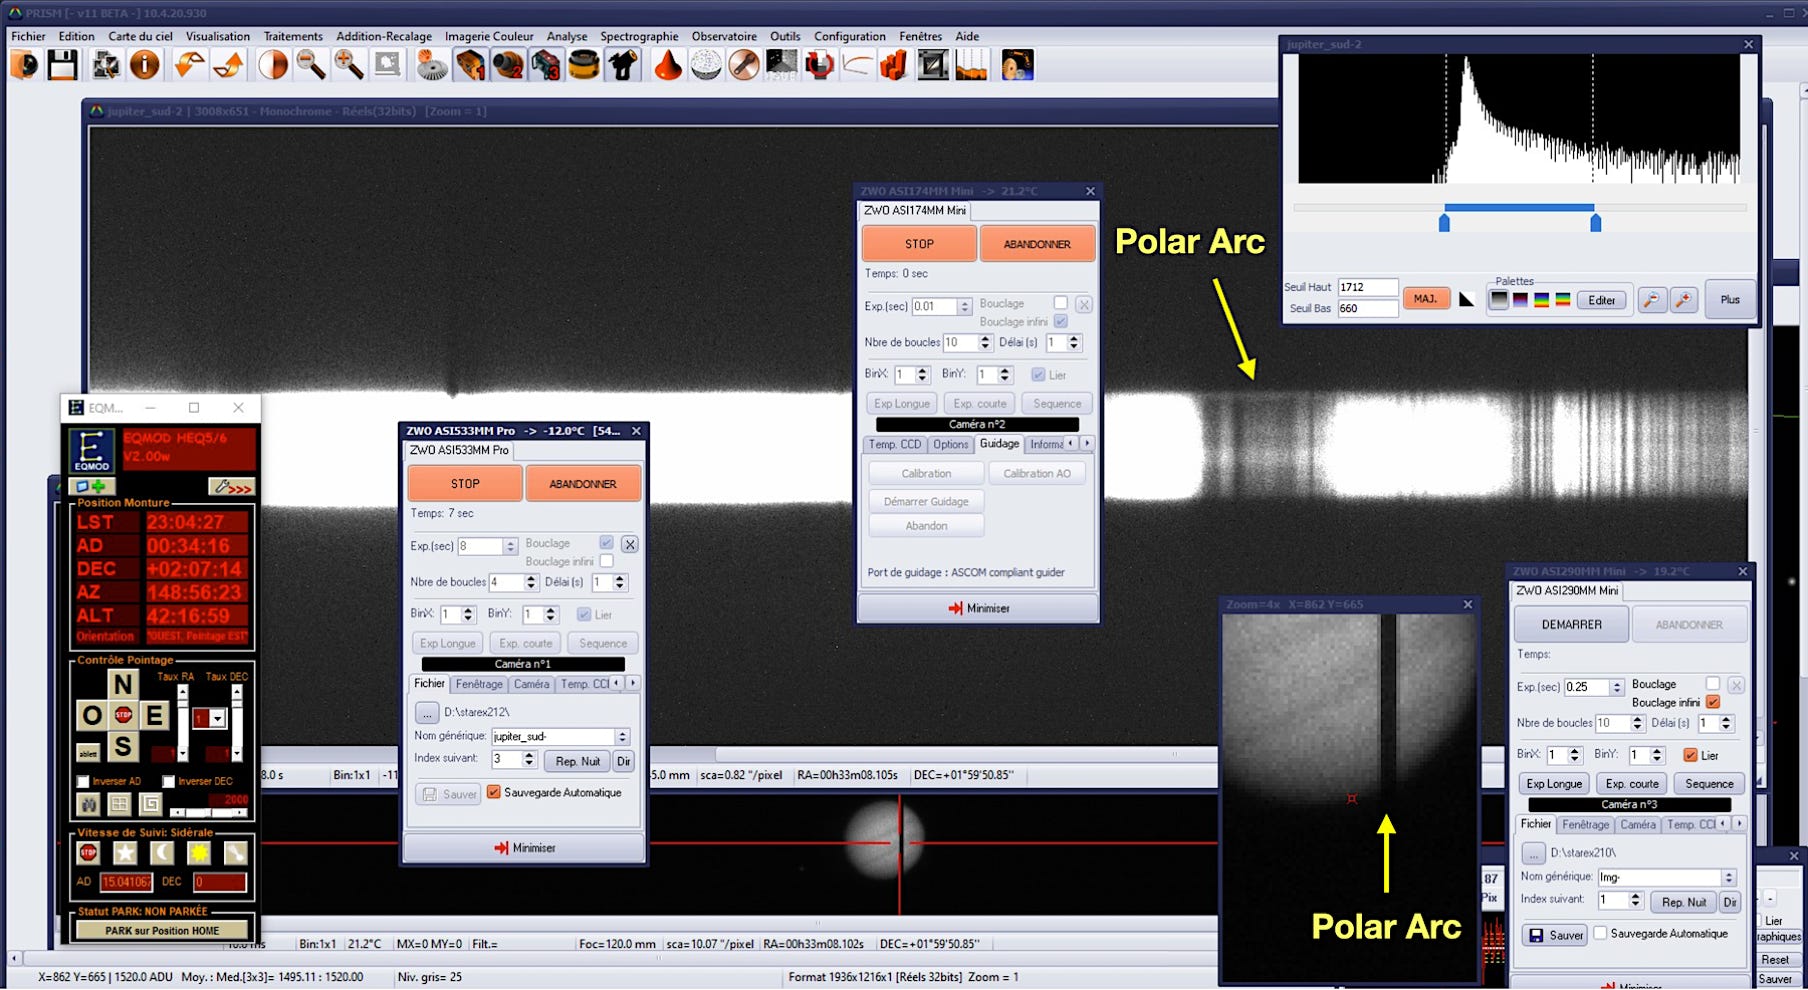Image resolution: width=1808 pixels, height=990 pixels.
Task: Click the zoom out magnifier toolbar icon
Action: point(311,66)
